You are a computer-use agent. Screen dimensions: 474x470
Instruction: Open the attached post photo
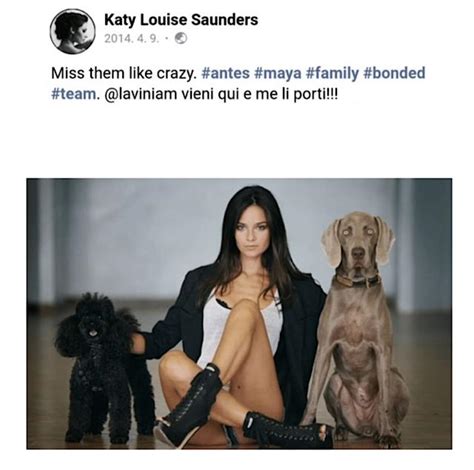coord(239,313)
